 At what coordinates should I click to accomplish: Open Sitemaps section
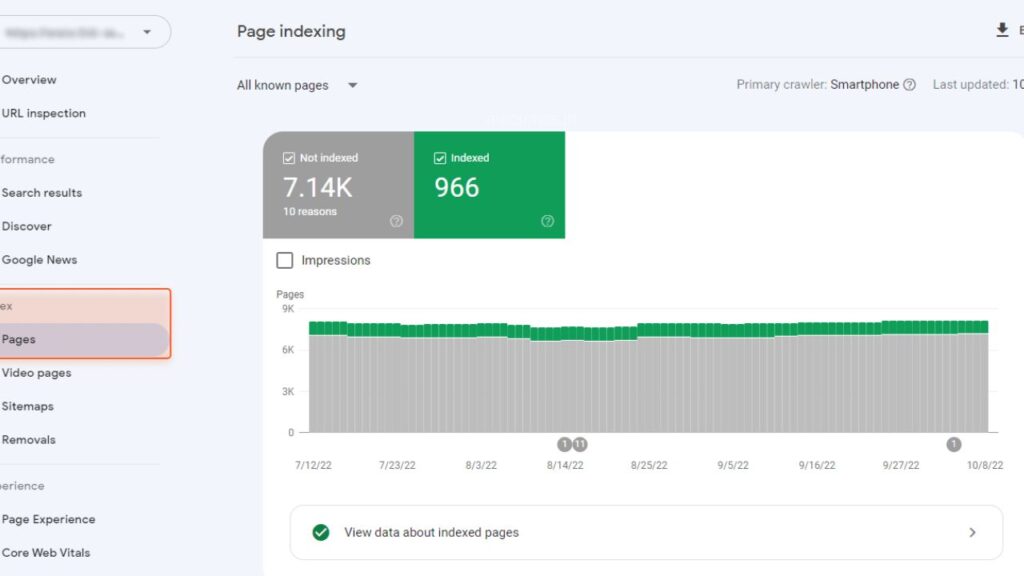[27, 406]
